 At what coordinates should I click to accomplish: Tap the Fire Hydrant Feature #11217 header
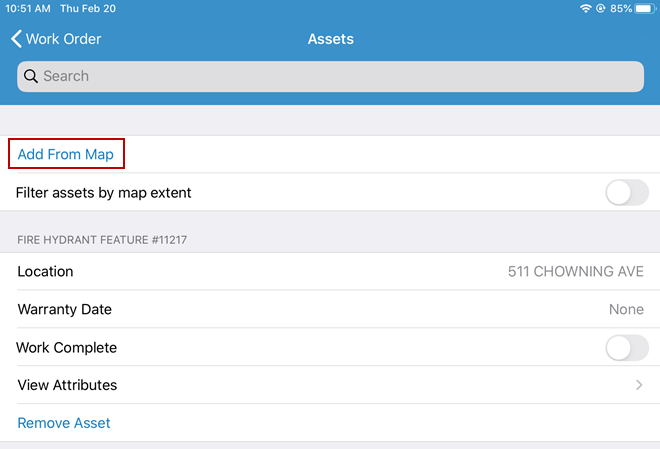pyautogui.click(x=102, y=240)
